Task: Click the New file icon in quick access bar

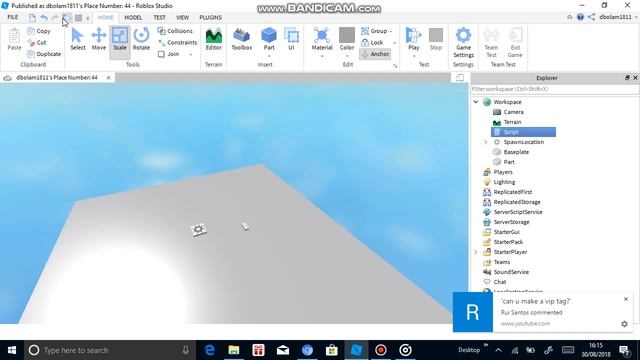Action: click(x=32, y=18)
